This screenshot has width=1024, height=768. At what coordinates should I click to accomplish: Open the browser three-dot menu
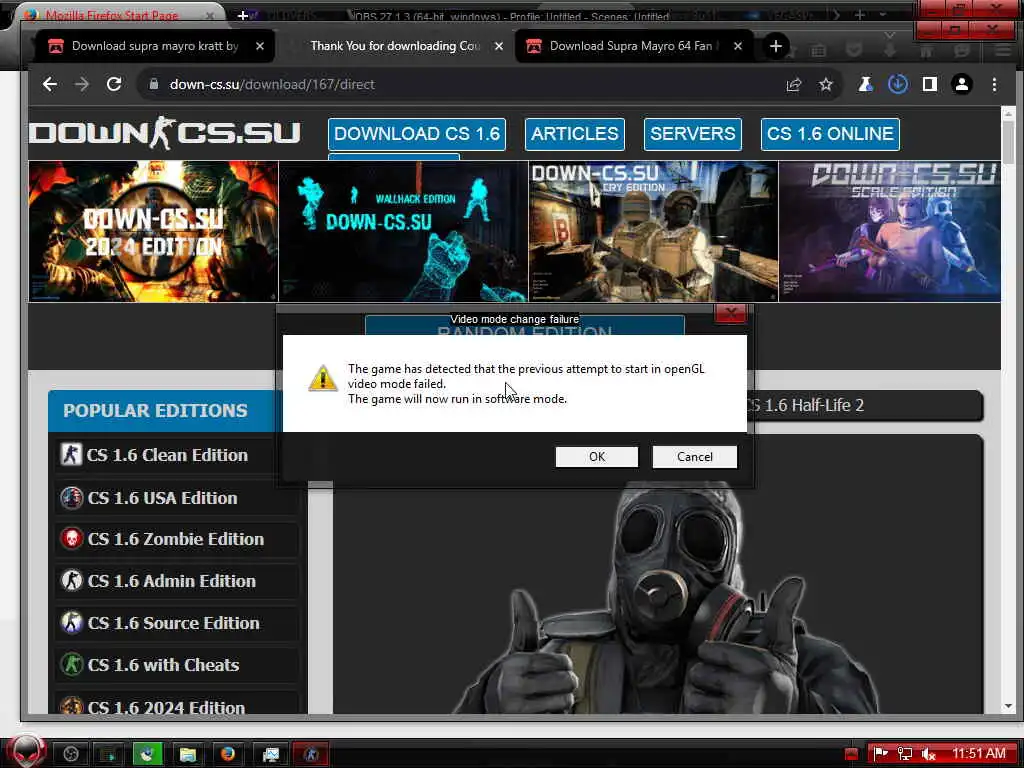(x=994, y=84)
